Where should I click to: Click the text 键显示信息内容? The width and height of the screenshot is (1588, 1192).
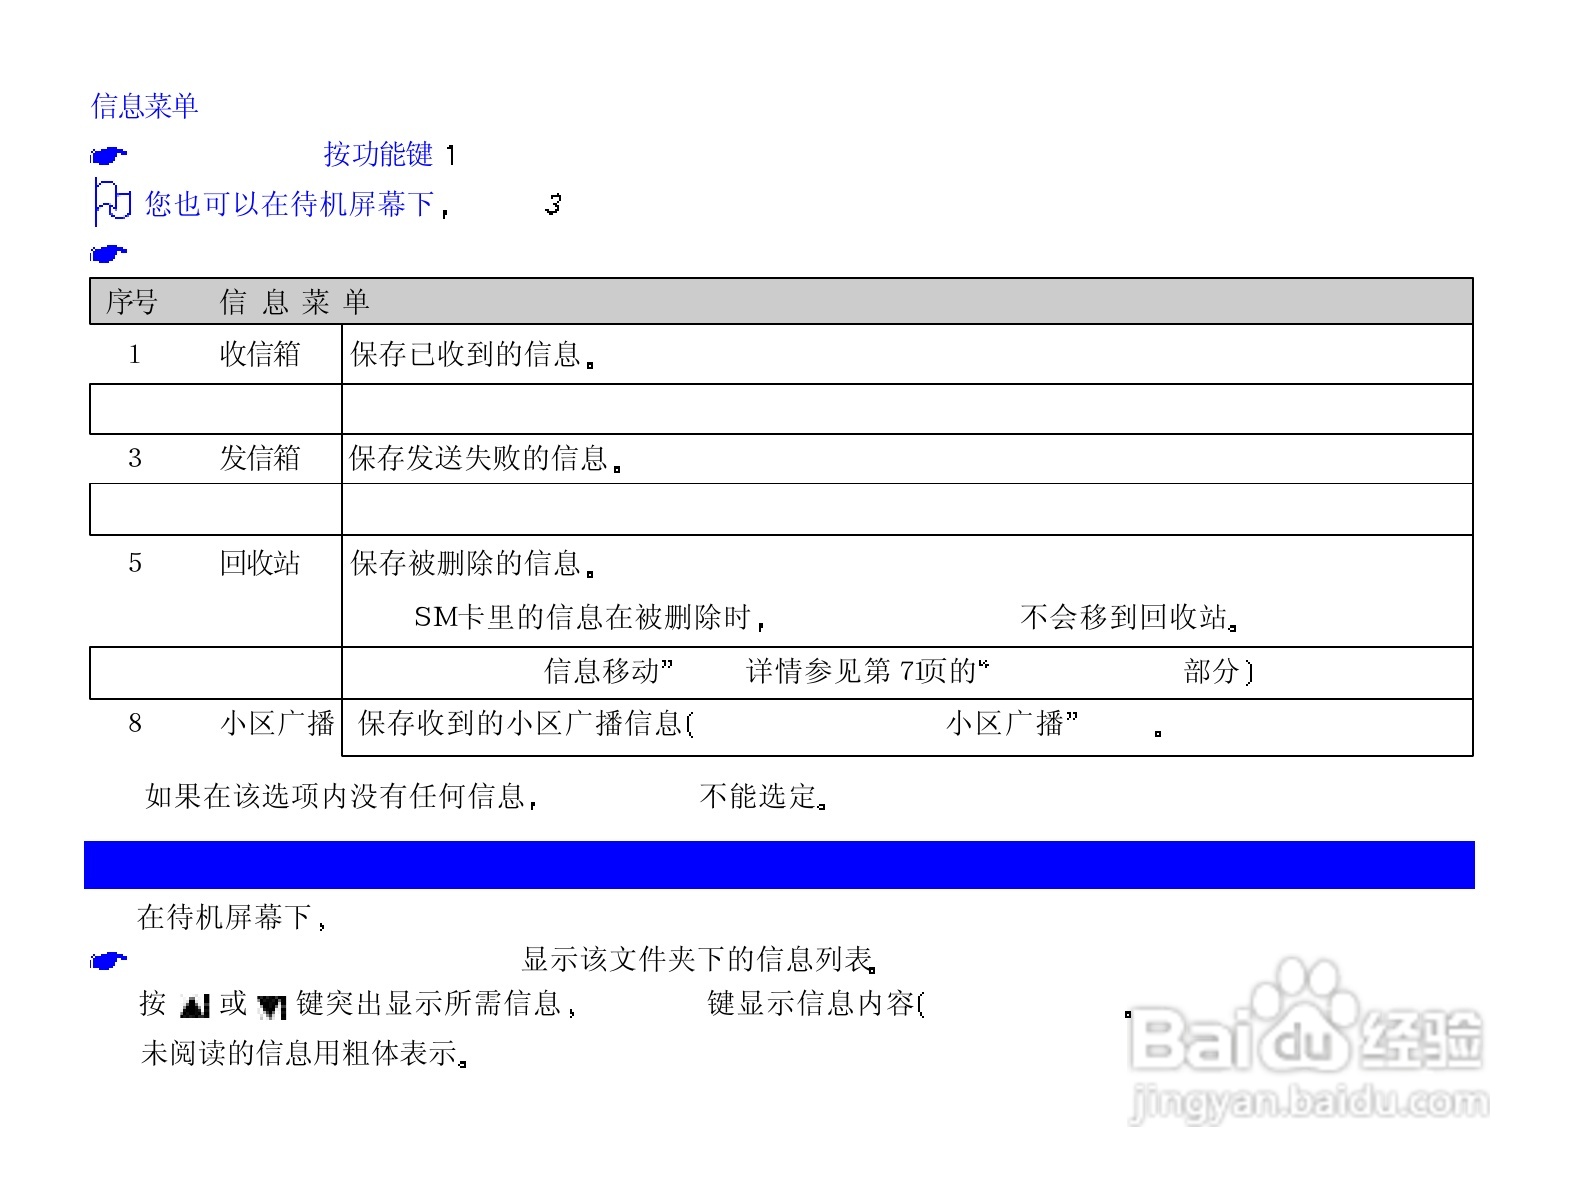816,1003
